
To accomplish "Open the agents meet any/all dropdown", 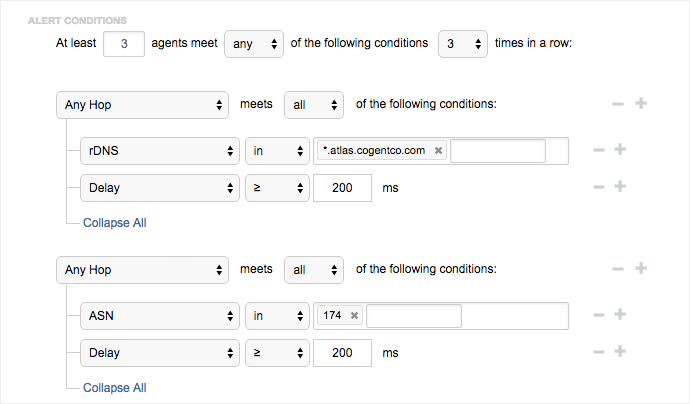I will click(252, 44).
